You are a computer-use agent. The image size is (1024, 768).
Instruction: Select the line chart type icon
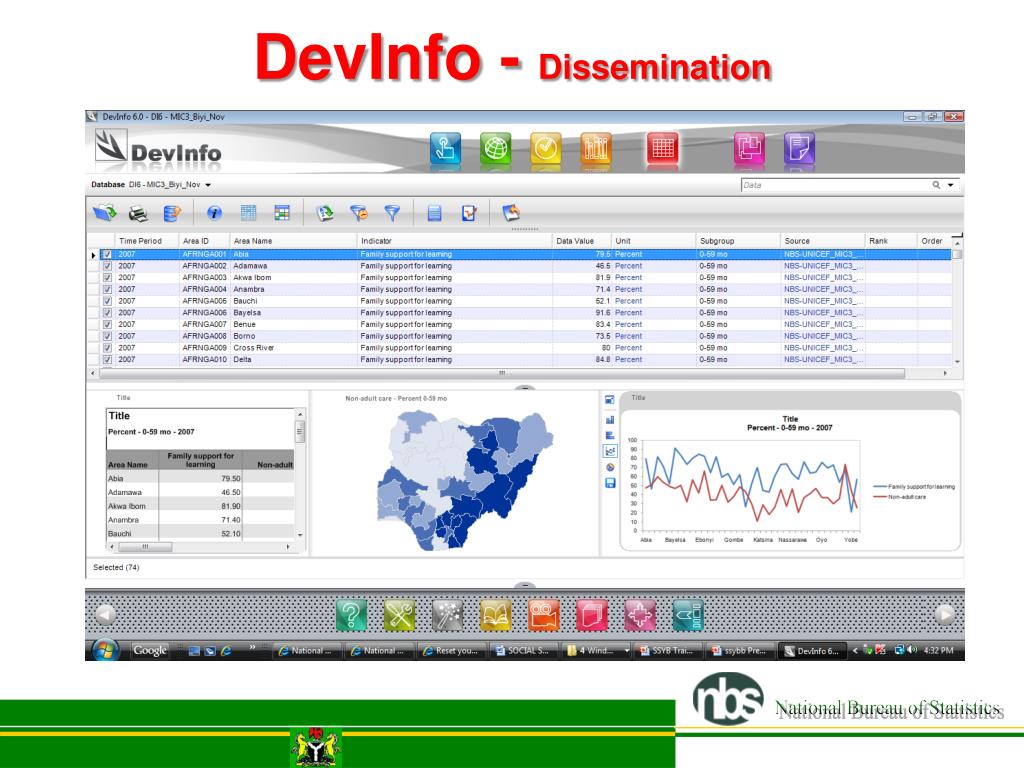(x=610, y=451)
